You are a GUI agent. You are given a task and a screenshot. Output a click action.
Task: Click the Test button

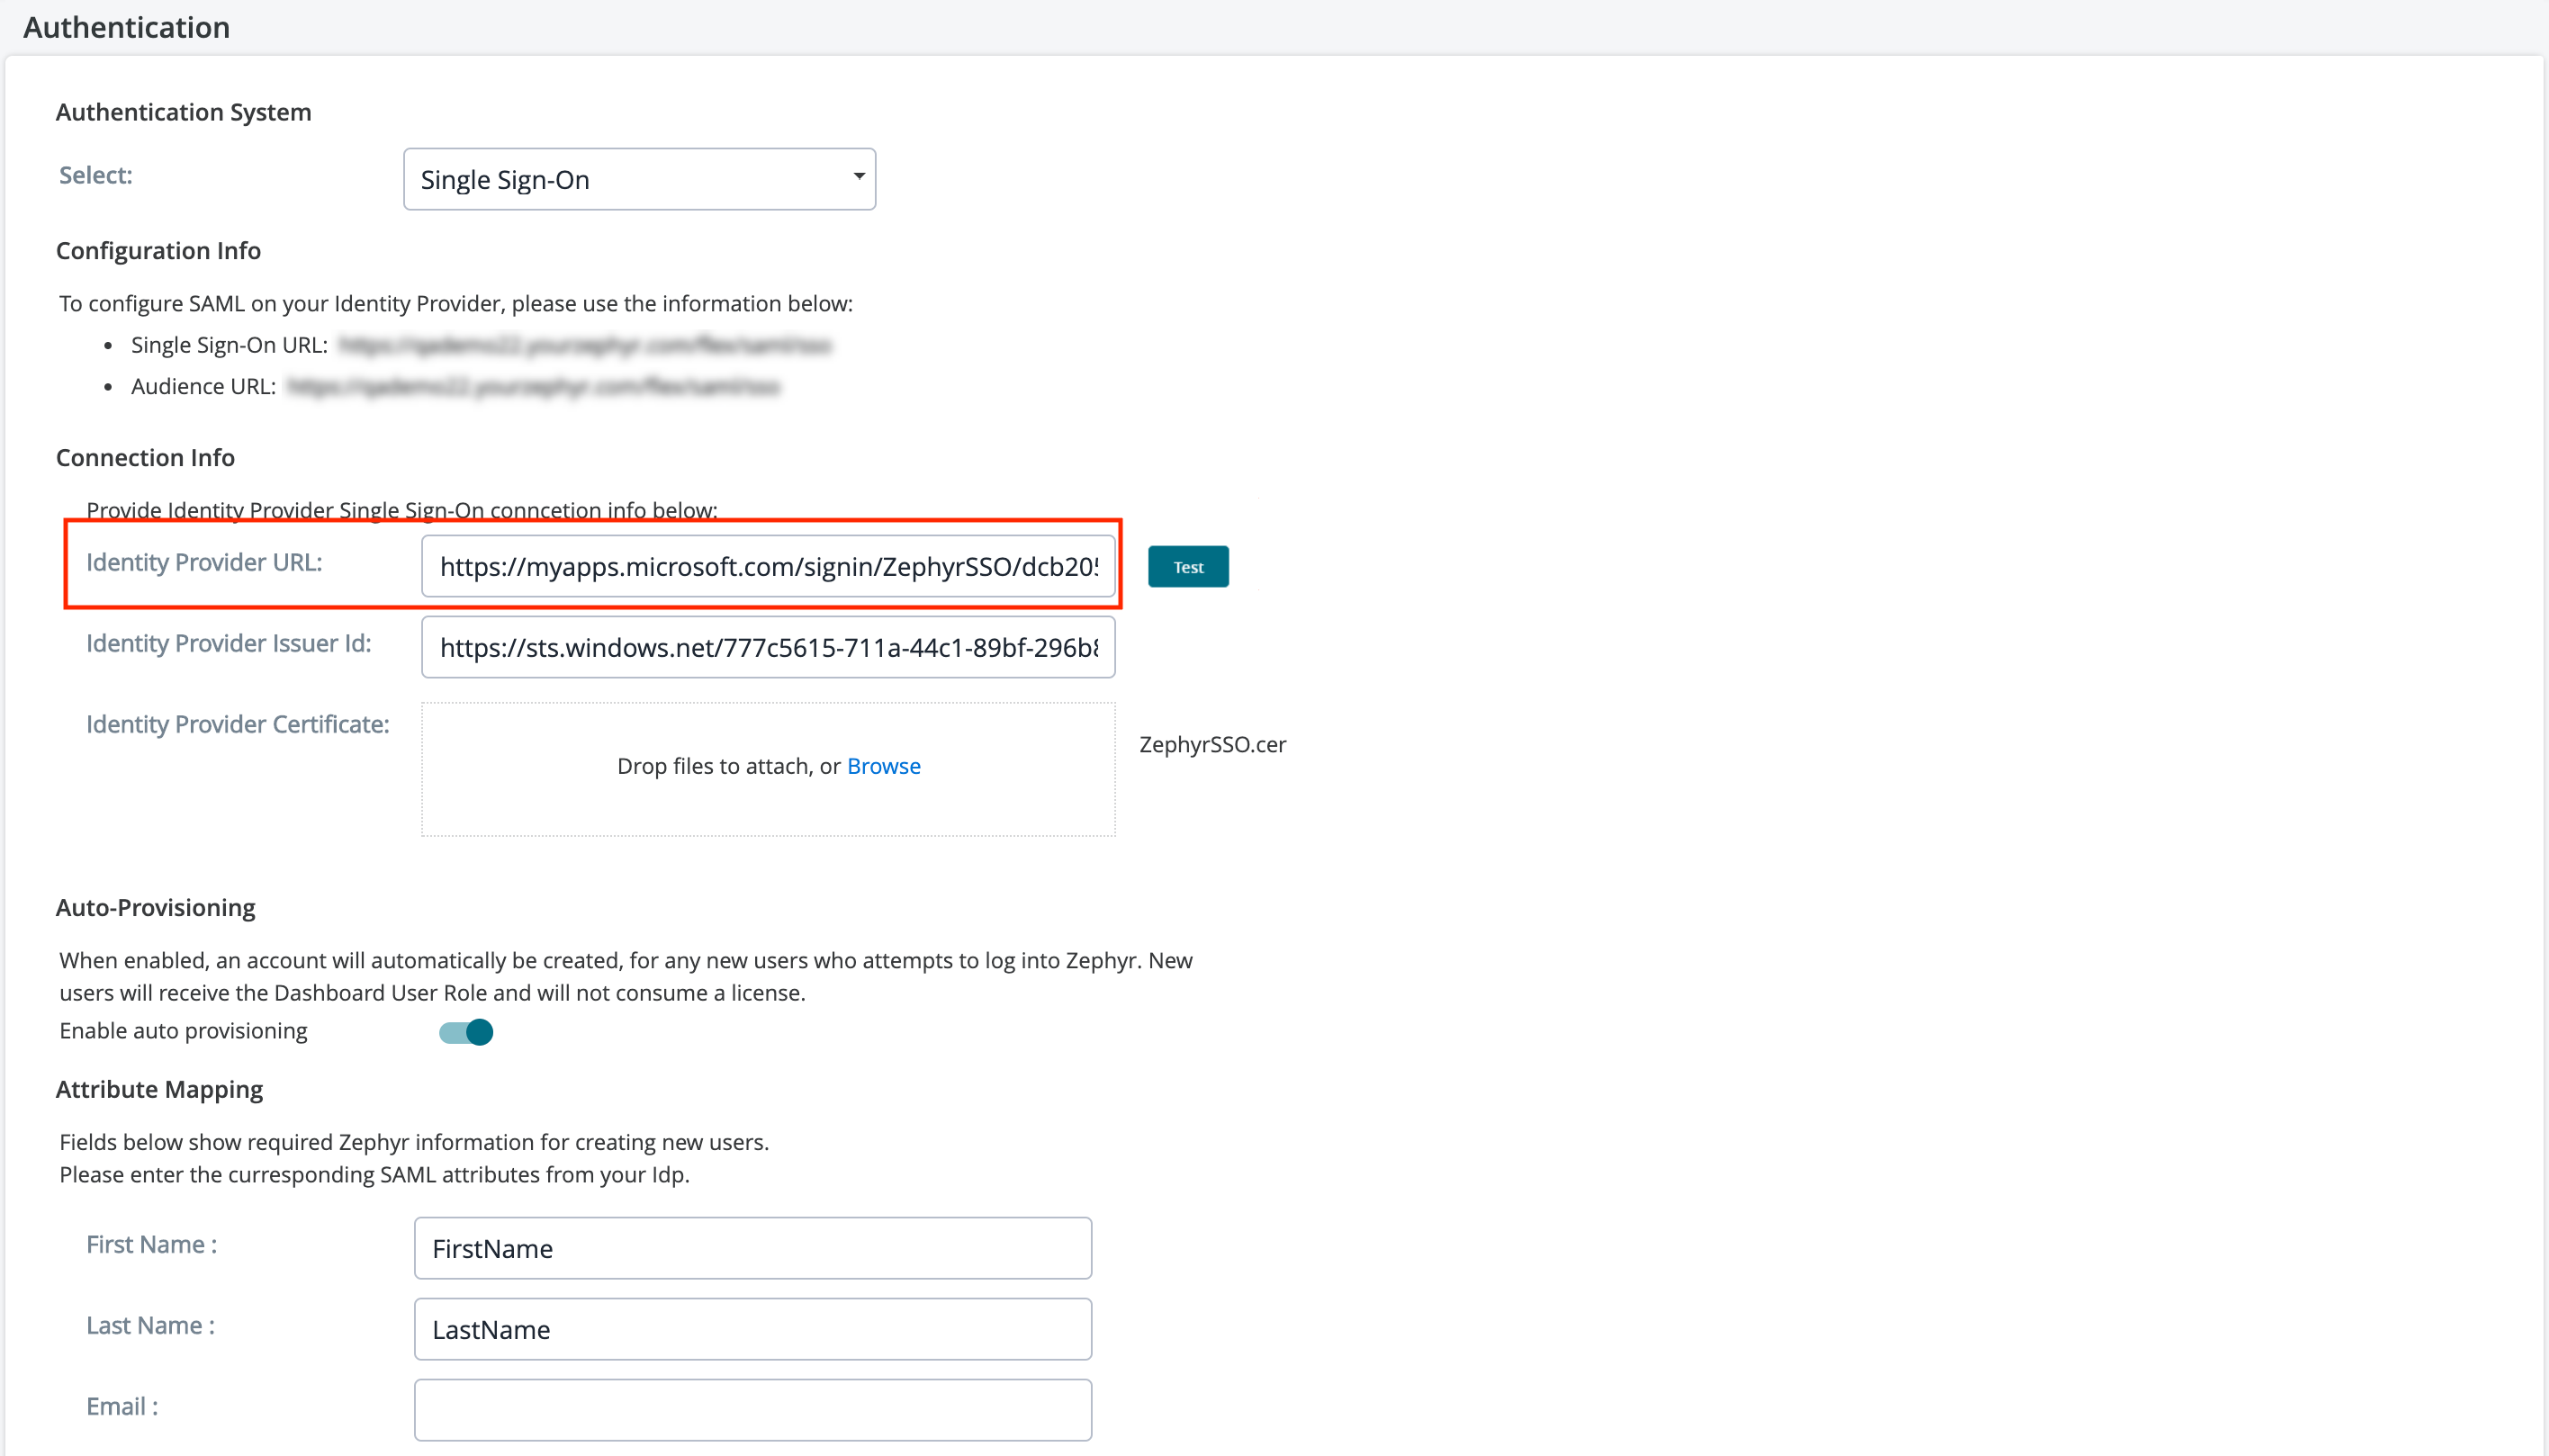point(1187,567)
